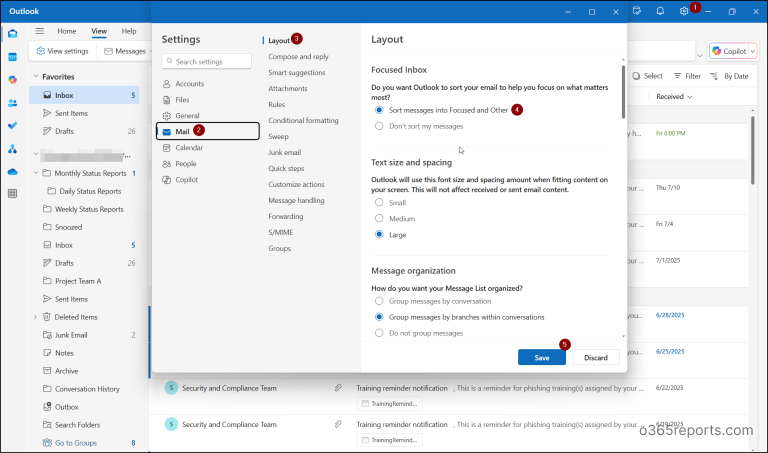768x453 pixels.
Task: Open the OneDrive cloud icon
Action: pyautogui.click(x=13, y=171)
